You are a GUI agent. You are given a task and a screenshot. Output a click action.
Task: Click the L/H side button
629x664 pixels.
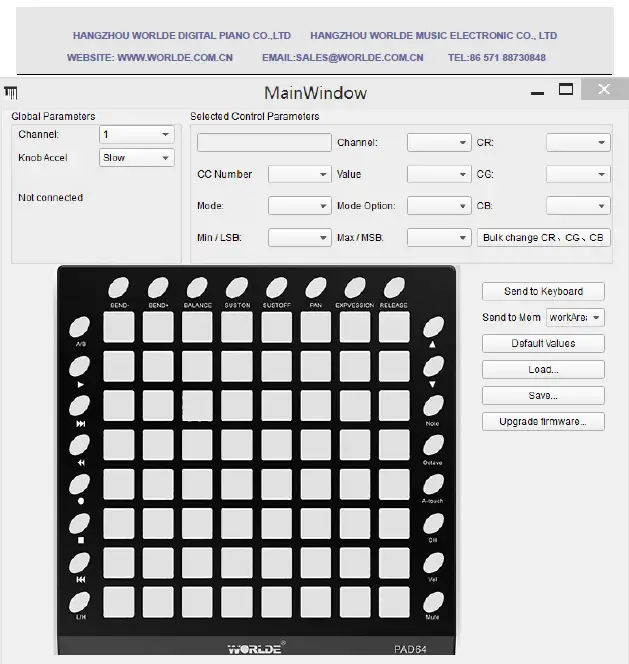(x=79, y=602)
